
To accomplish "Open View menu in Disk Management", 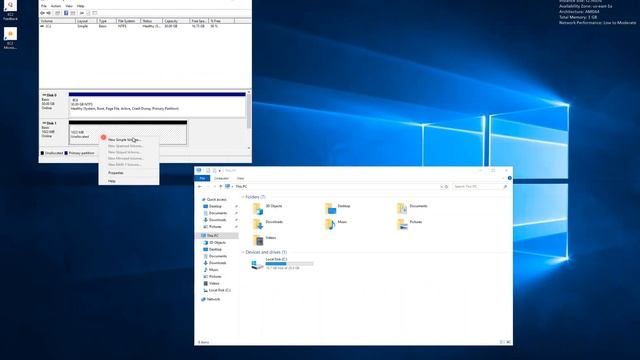I will click(69, 6).
